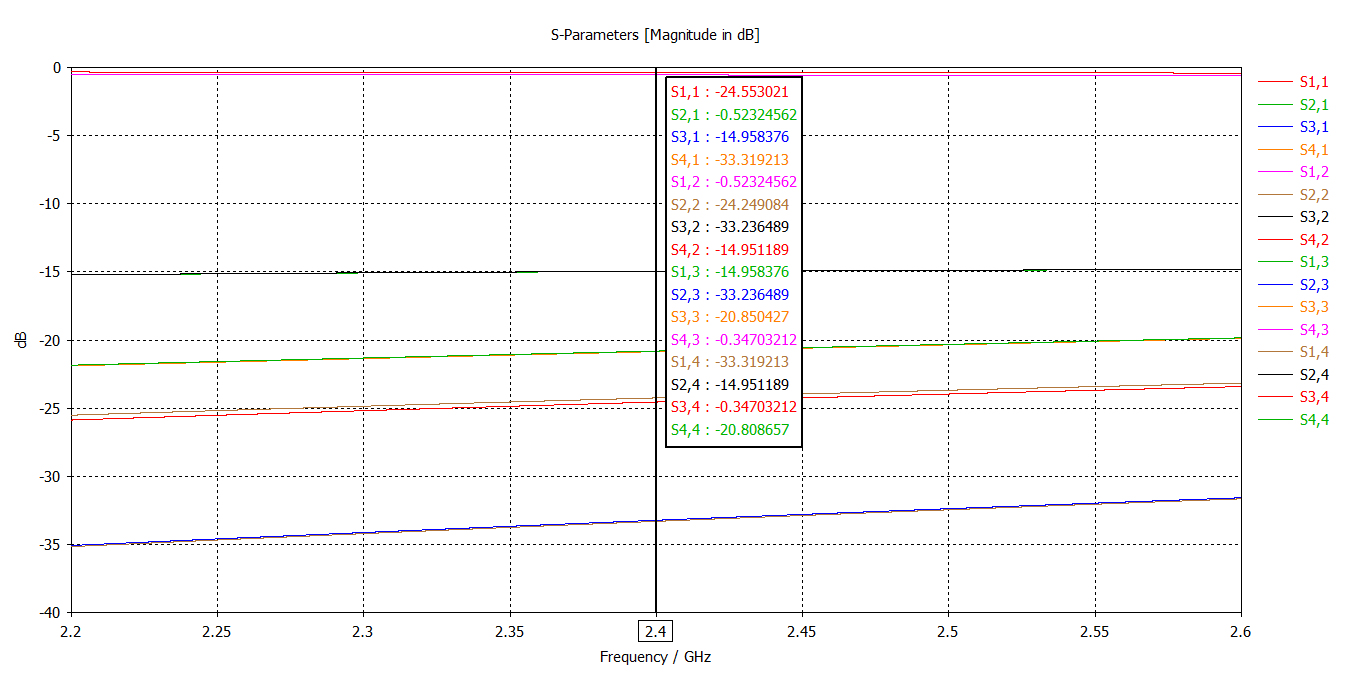Click the S4,4 legend item

[1313, 420]
